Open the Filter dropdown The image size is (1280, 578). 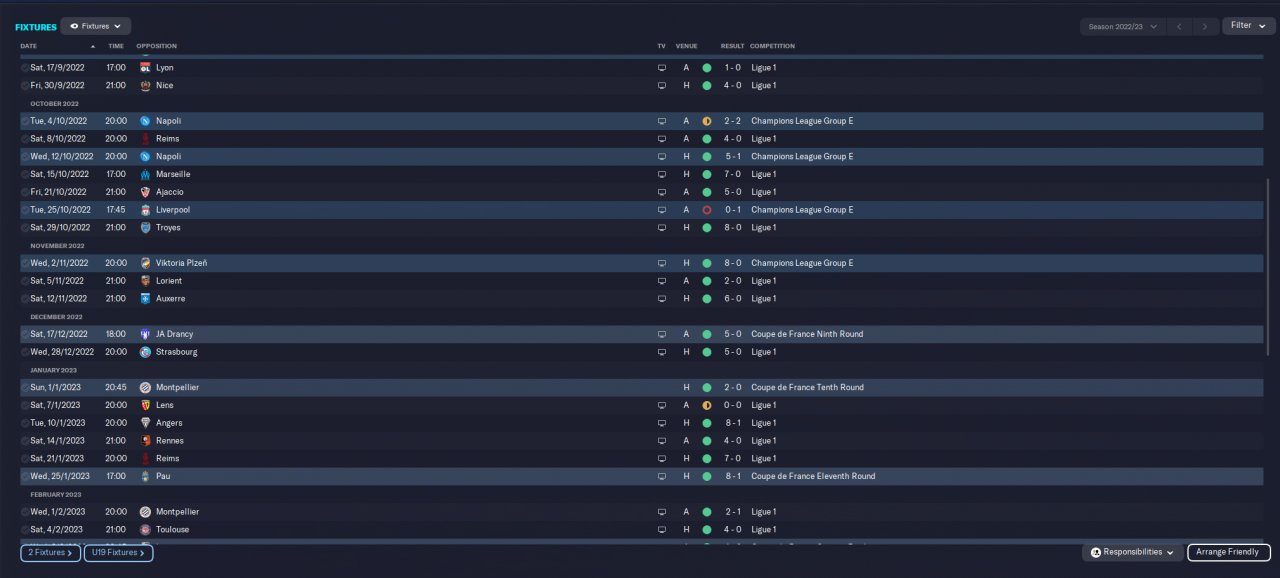1248,26
